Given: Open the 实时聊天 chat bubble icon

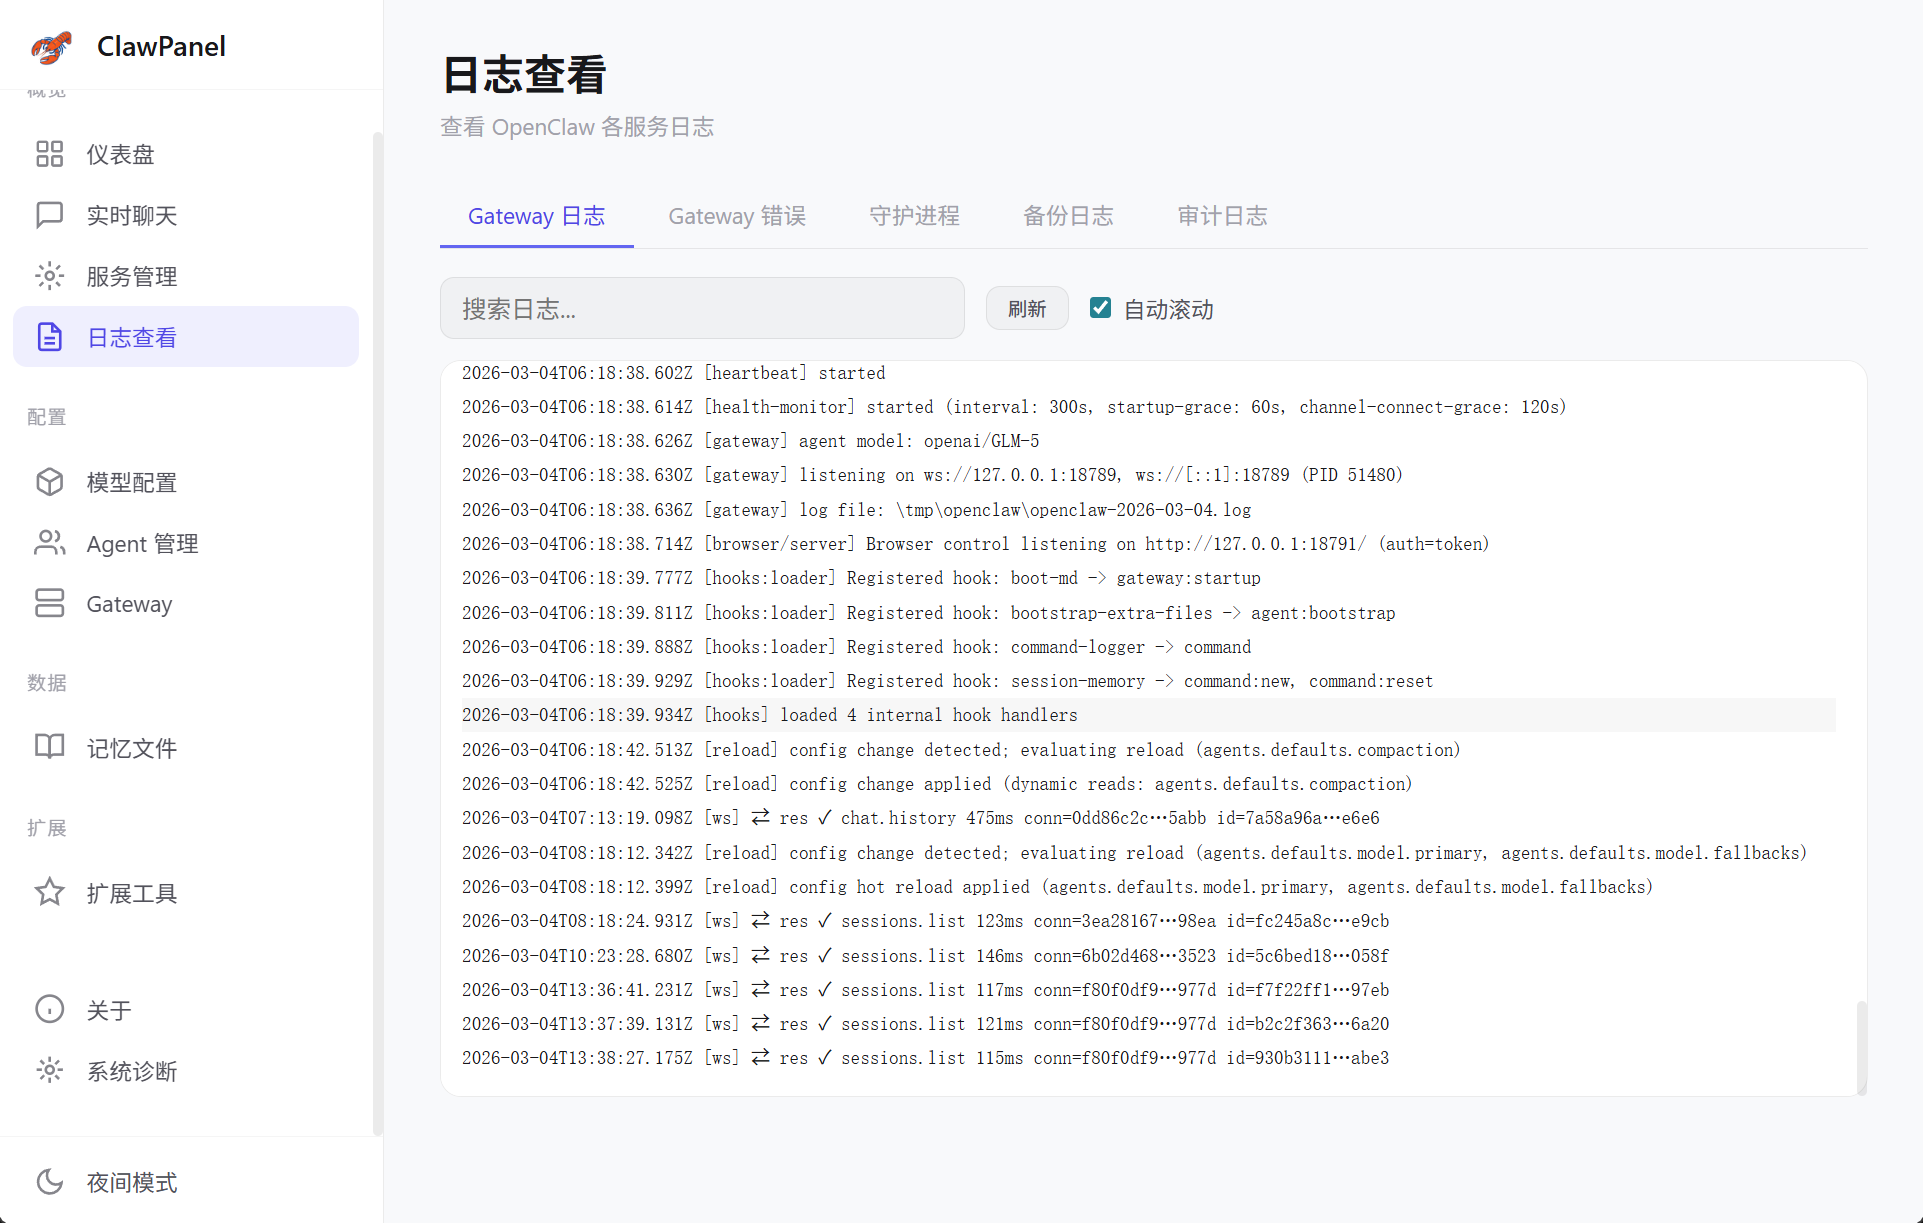Looking at the screenshot, I should point(49,215).
